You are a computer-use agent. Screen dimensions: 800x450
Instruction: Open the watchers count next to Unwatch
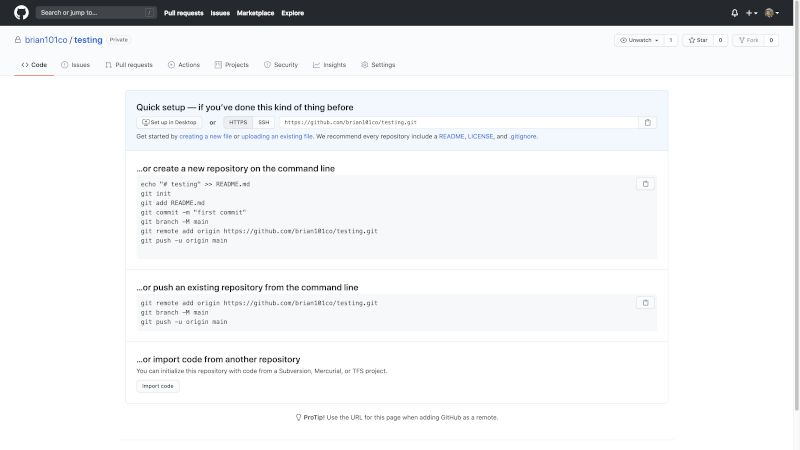[x=671, y=40]
